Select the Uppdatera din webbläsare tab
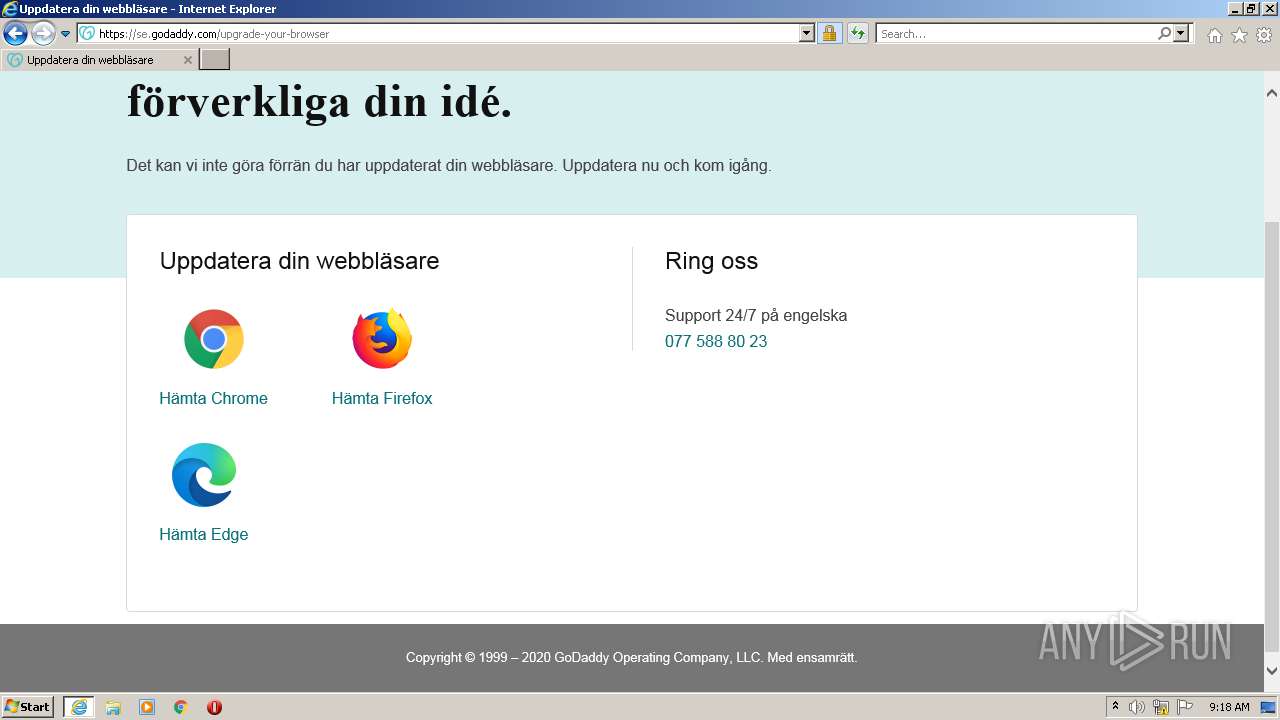Screen dimensions: 1280x720 click(100, 60)
